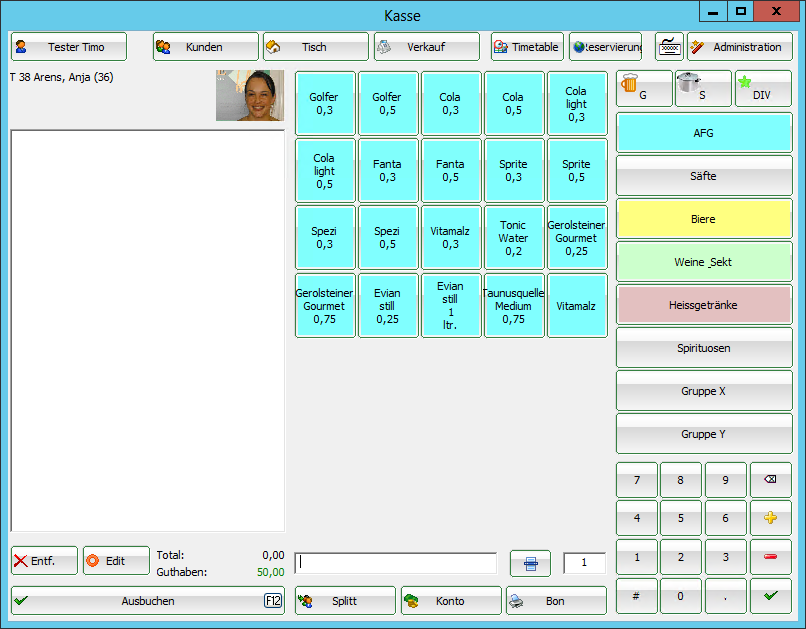Click the customer photo of Anja Arens
Viewport: 806px width, 629px height.
(250, 96)
